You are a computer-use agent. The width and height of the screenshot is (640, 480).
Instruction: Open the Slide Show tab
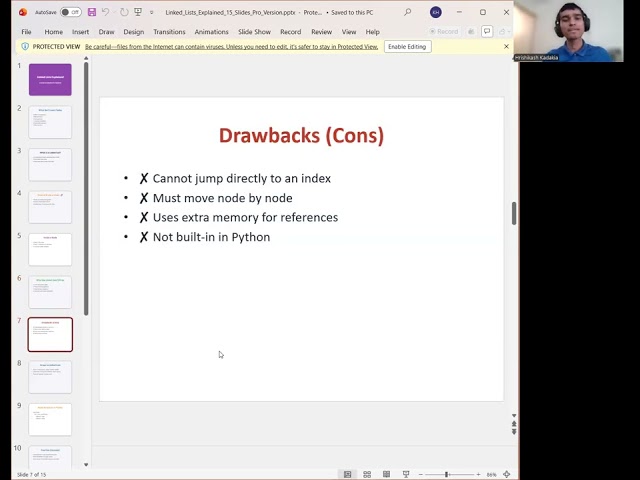[x=254, y=32]
